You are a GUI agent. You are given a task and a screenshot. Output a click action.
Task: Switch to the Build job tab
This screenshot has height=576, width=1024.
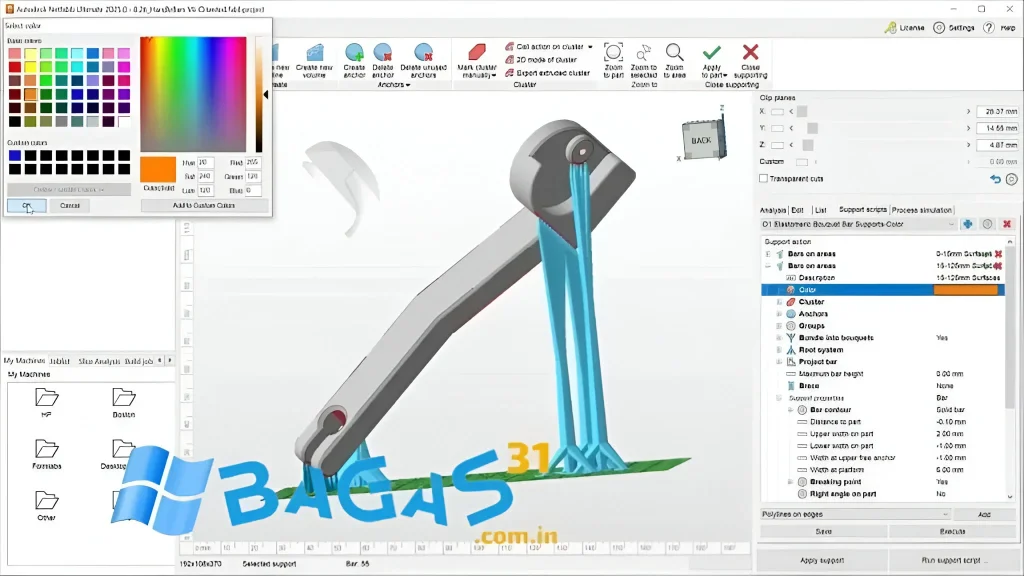click(138, 361)
